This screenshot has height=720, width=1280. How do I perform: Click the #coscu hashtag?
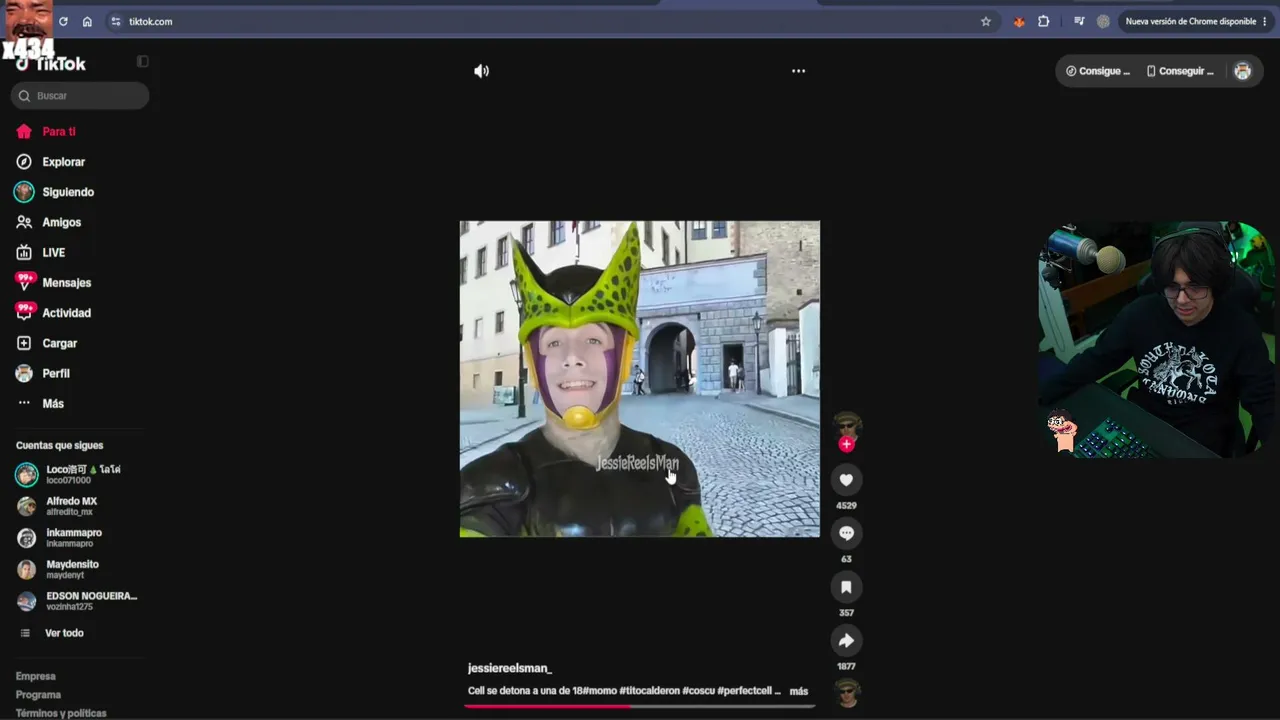[698, 691]
